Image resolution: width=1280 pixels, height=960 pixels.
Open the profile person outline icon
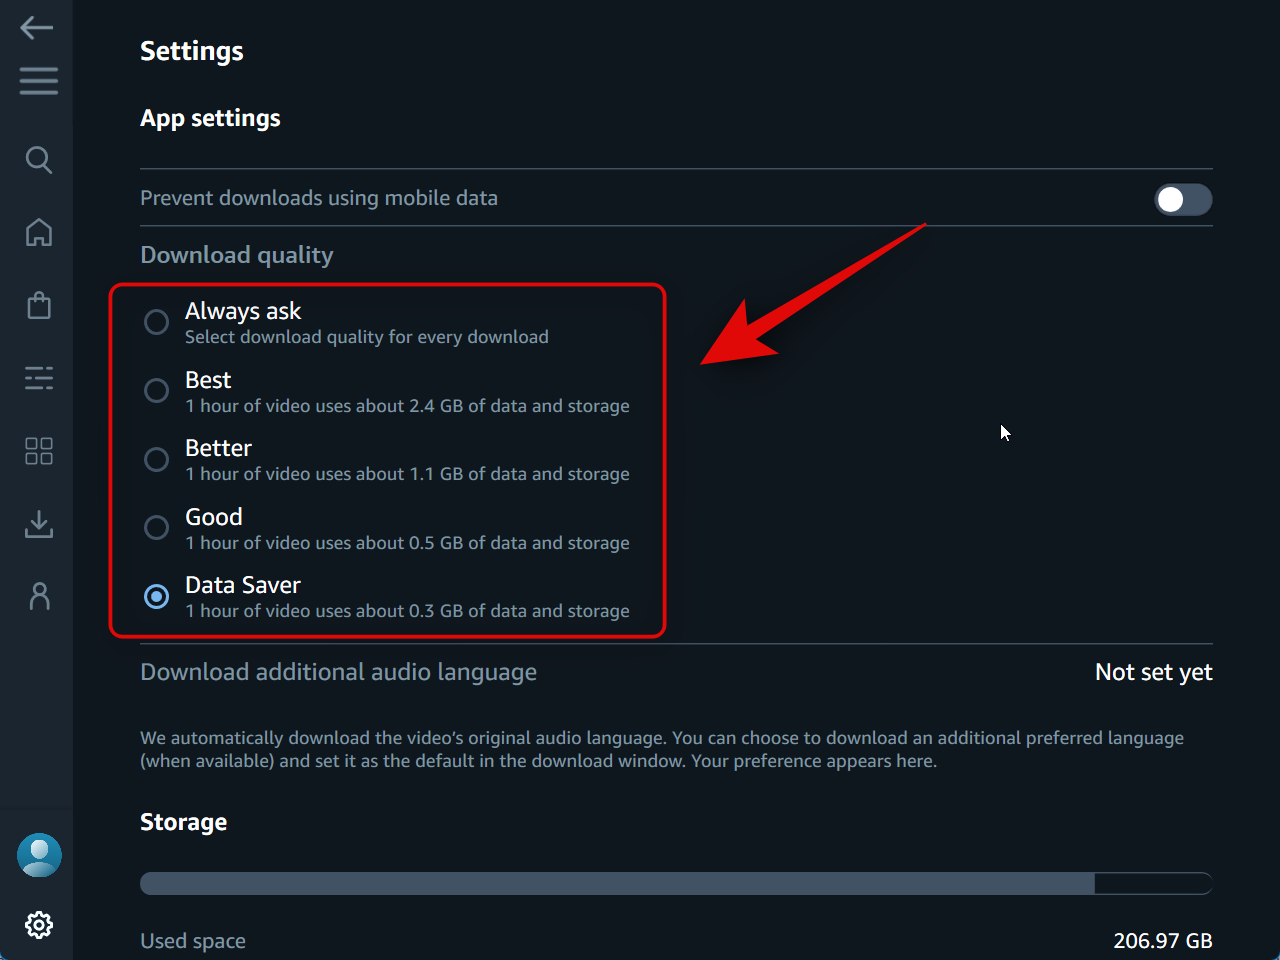click(x=38, y=596)
